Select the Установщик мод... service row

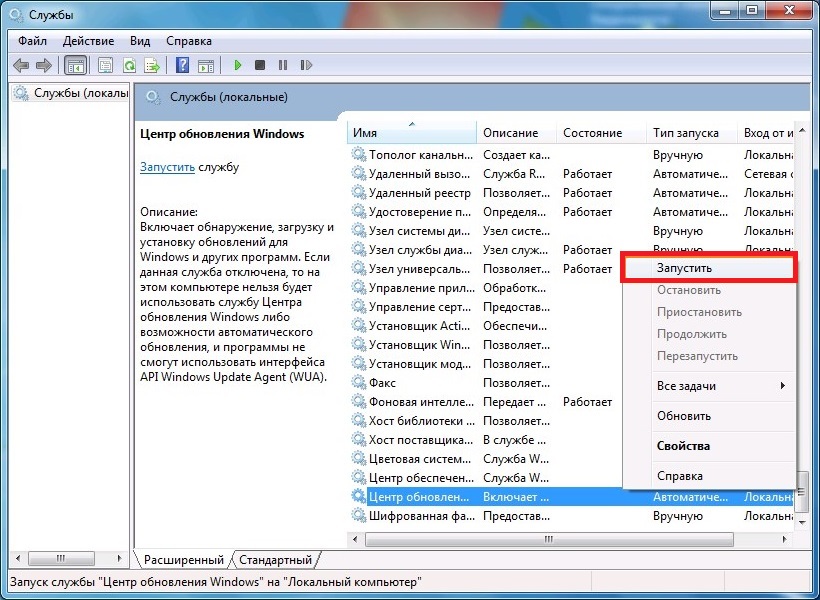coord(485,364)
